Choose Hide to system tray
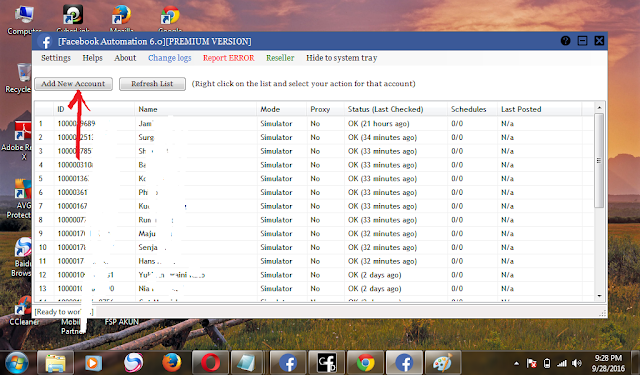 point(342,58)
